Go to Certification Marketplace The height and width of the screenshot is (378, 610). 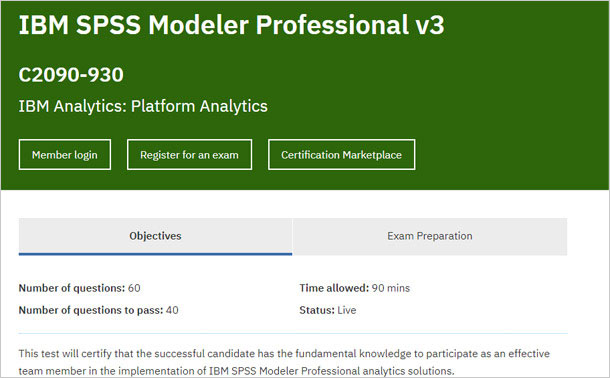(342, 154)
